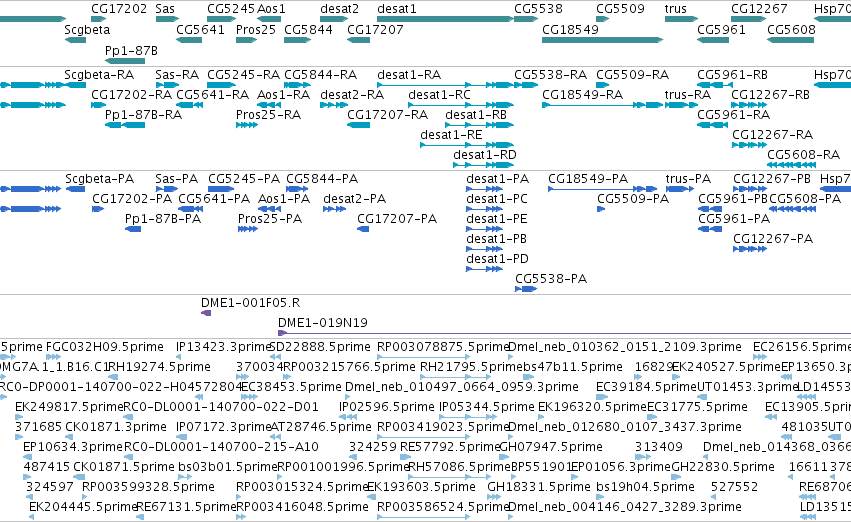The image size is (851, 522).
Task: Select the desat1-PE protein label
Action: click(x=497, y=219)
